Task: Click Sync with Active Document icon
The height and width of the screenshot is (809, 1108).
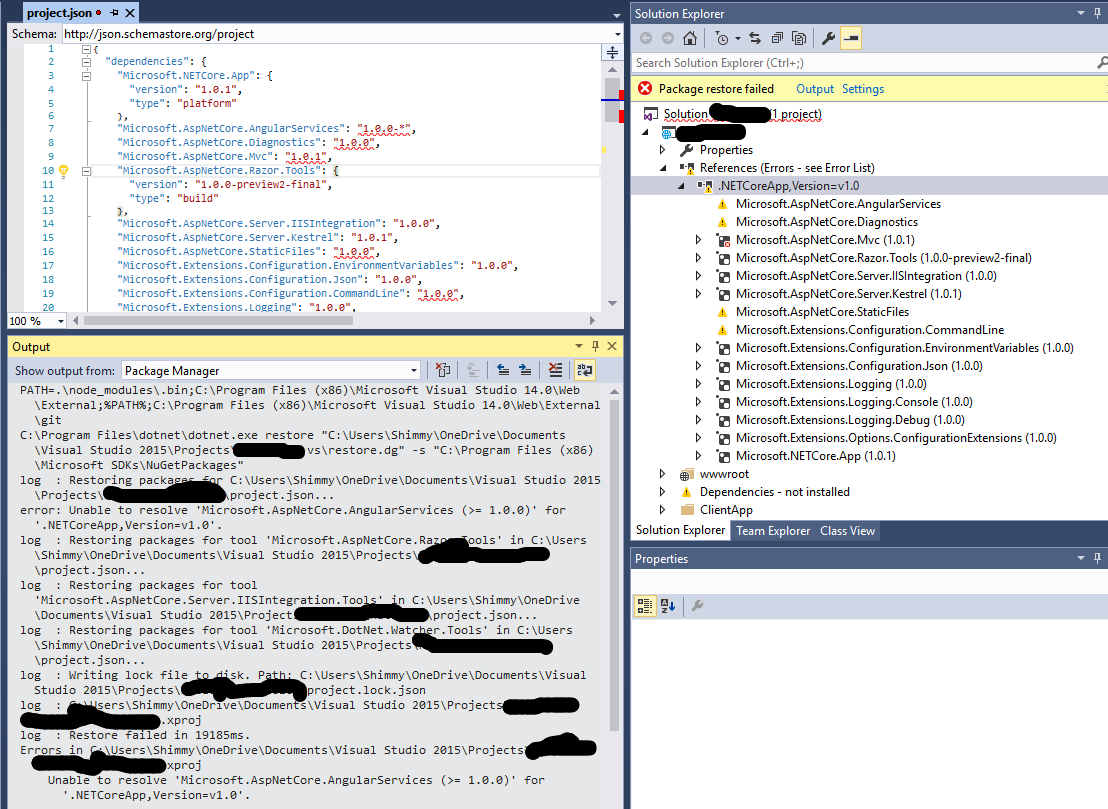Action: pyautogui.click(x=755, y=38)
